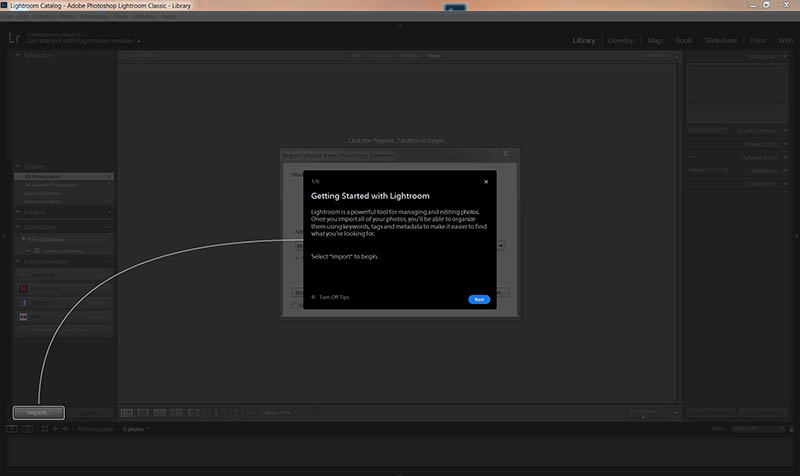Click the Facebook publish service icon
Screen dimensions: 800x476
(x=23, y=303)
